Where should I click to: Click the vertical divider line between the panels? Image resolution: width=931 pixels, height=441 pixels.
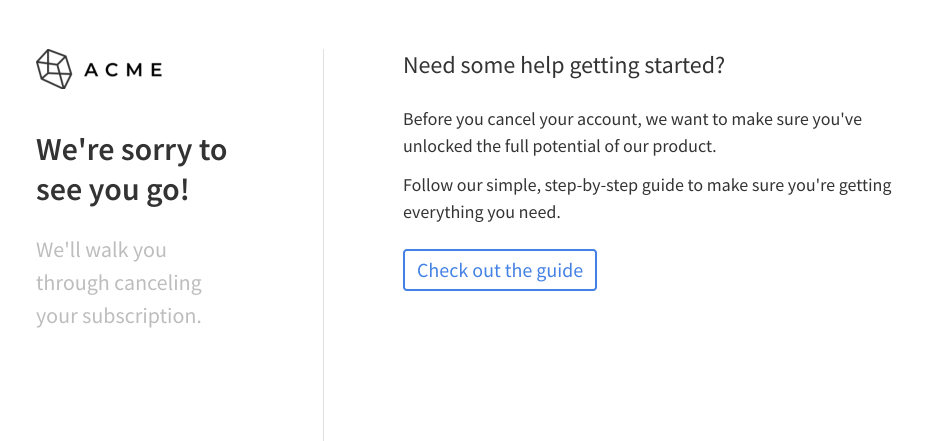click(324, 245)
